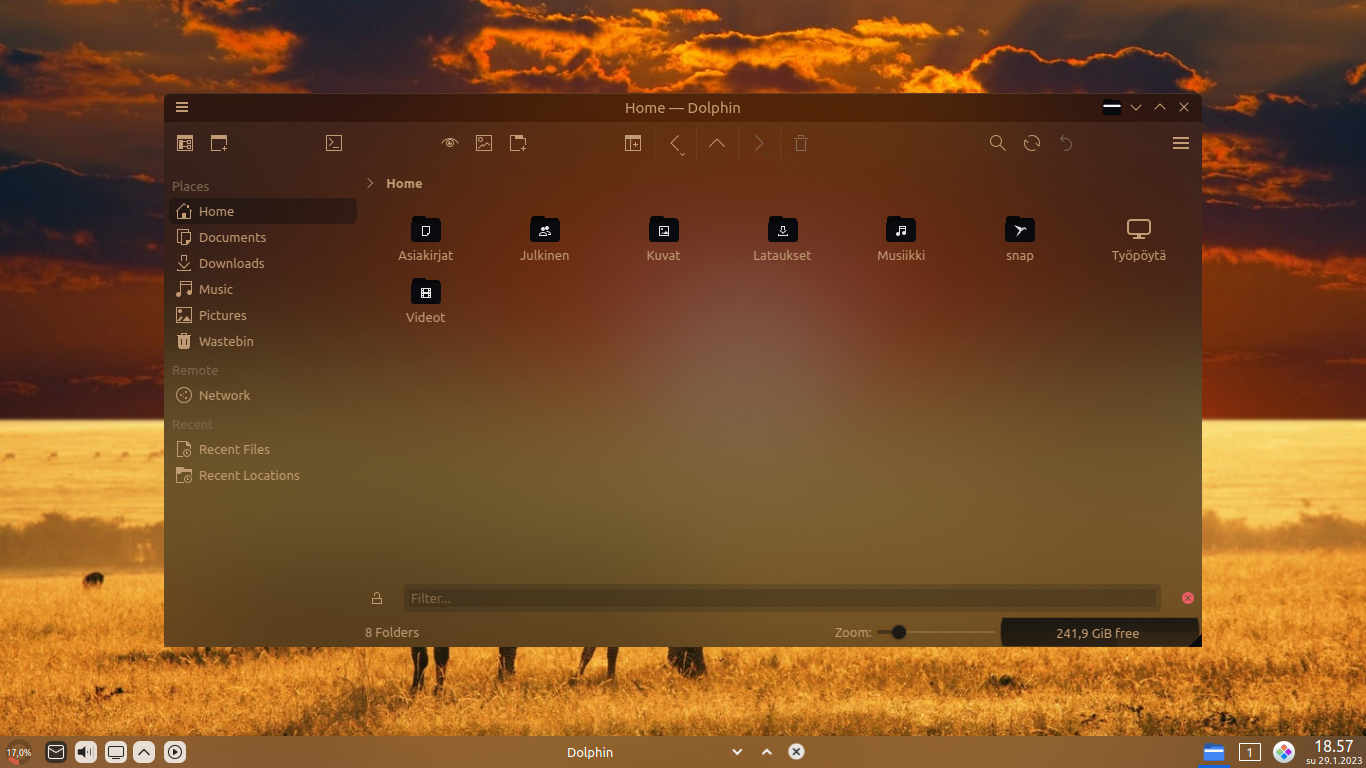Screen dimensions: 1366x768
Task: Click the colorful launcher icon in the taskbar
Action: click(1284, 752)
